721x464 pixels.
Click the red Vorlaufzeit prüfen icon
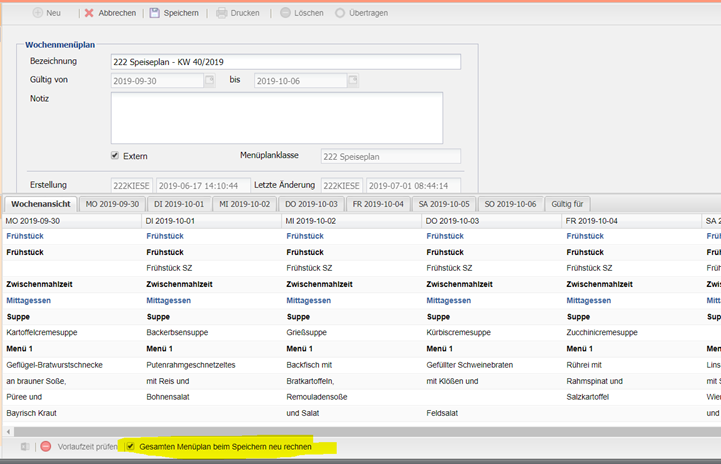tap(46, 446)
